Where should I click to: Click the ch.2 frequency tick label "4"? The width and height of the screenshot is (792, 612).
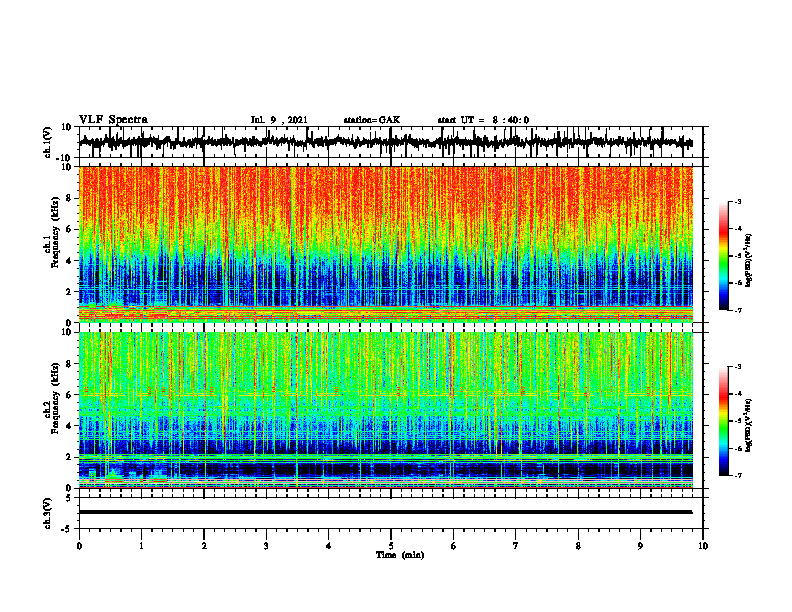tap(69, 426)
